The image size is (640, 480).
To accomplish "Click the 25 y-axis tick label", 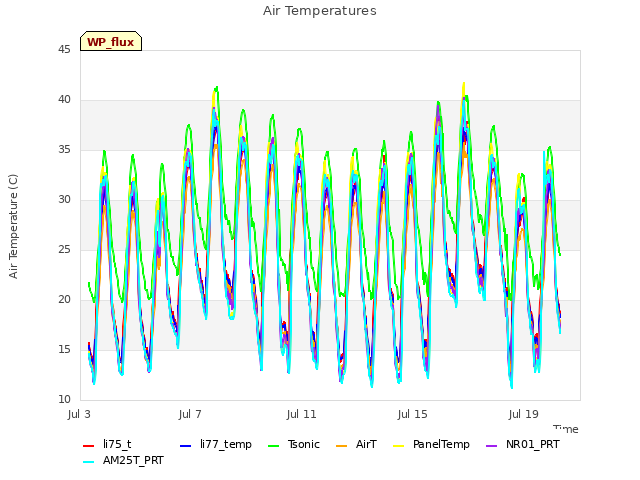I will pyautogui.click(x=64, y=250).
